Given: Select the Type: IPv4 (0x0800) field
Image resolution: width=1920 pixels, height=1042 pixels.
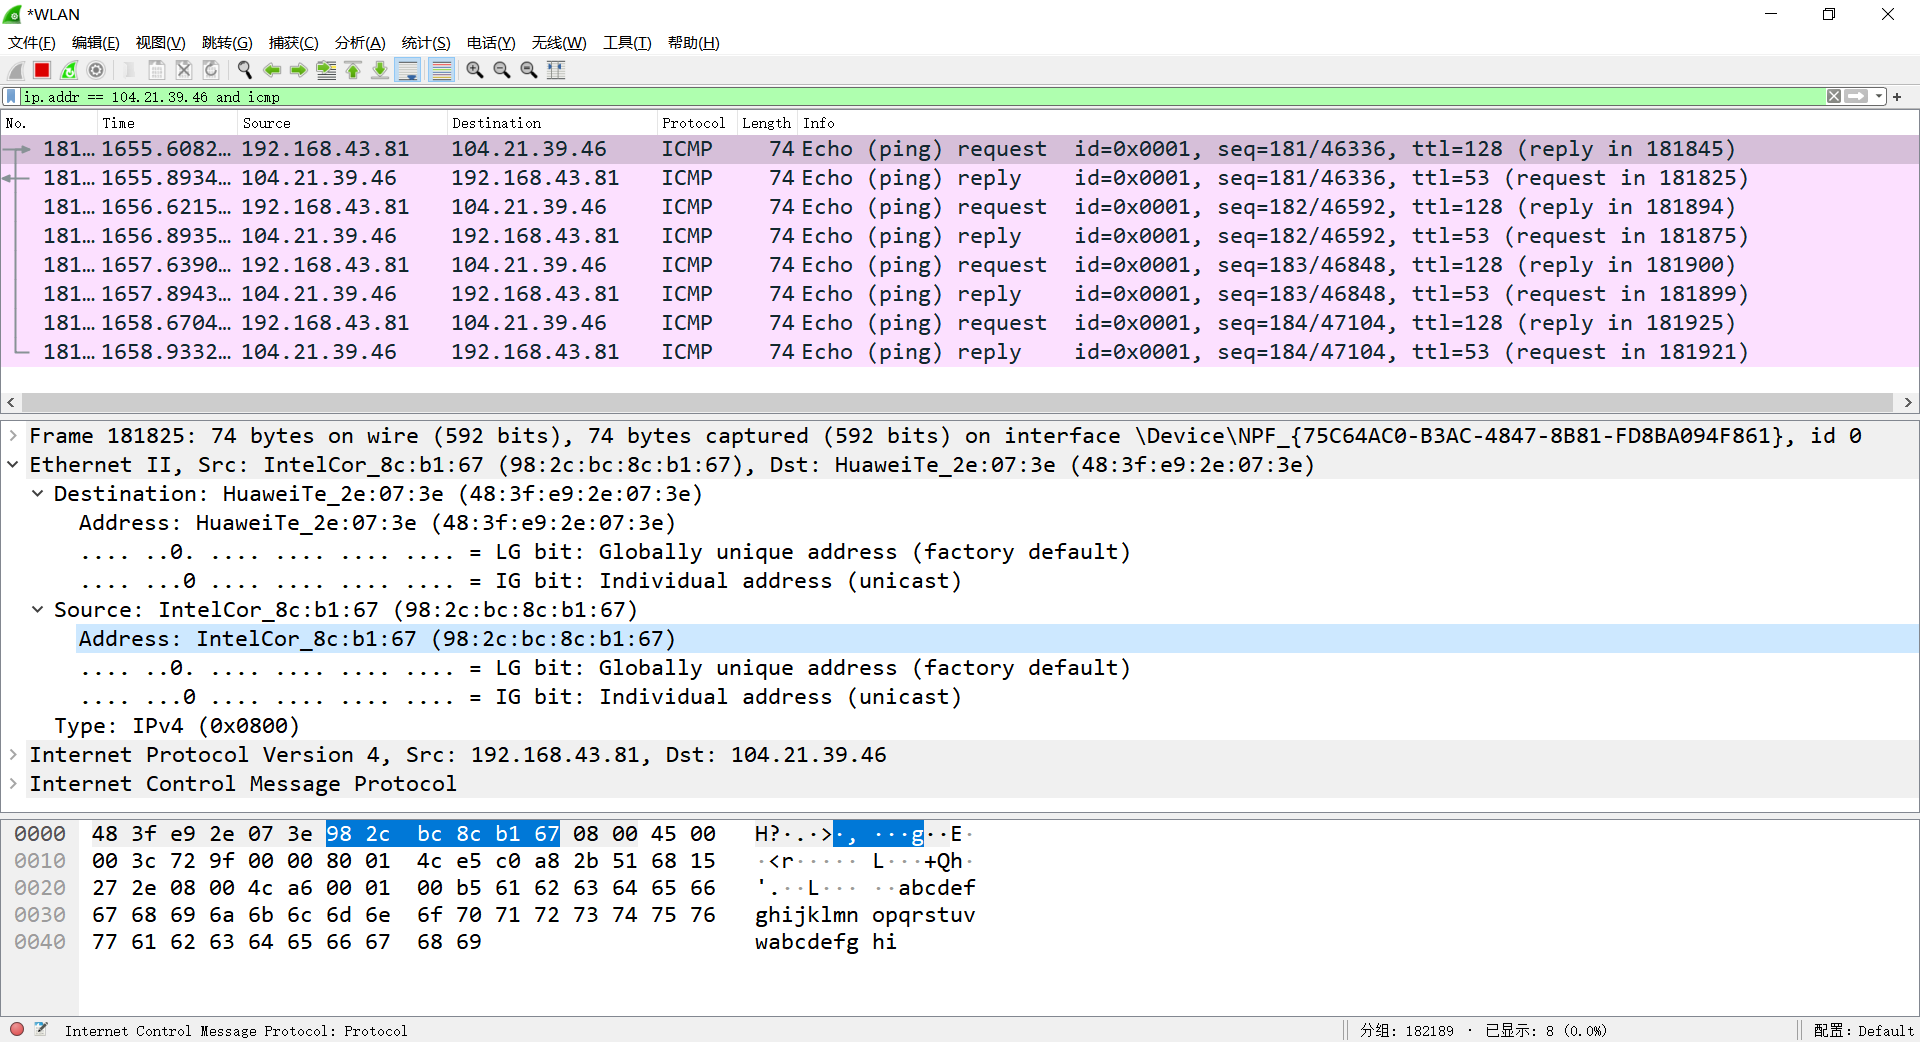Looking at the screenshot, I should (176, 726).
